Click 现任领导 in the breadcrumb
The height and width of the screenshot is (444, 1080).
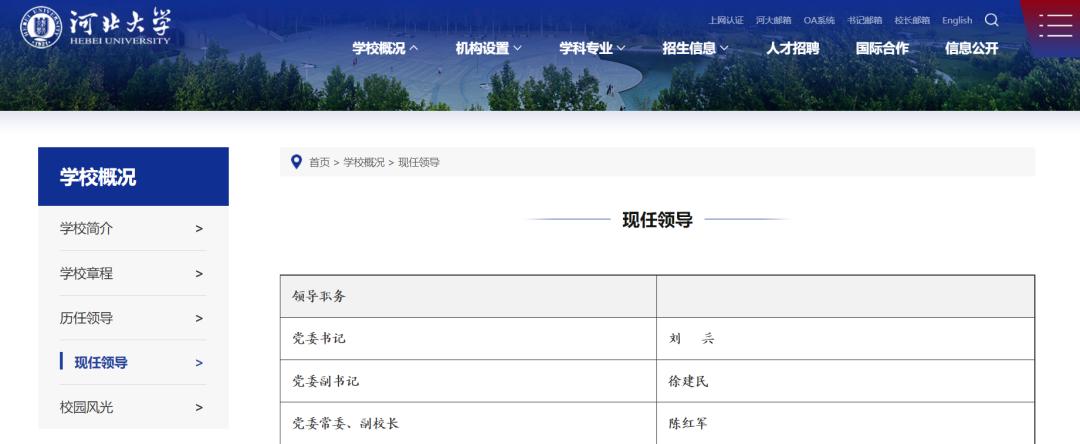point(419,162)
